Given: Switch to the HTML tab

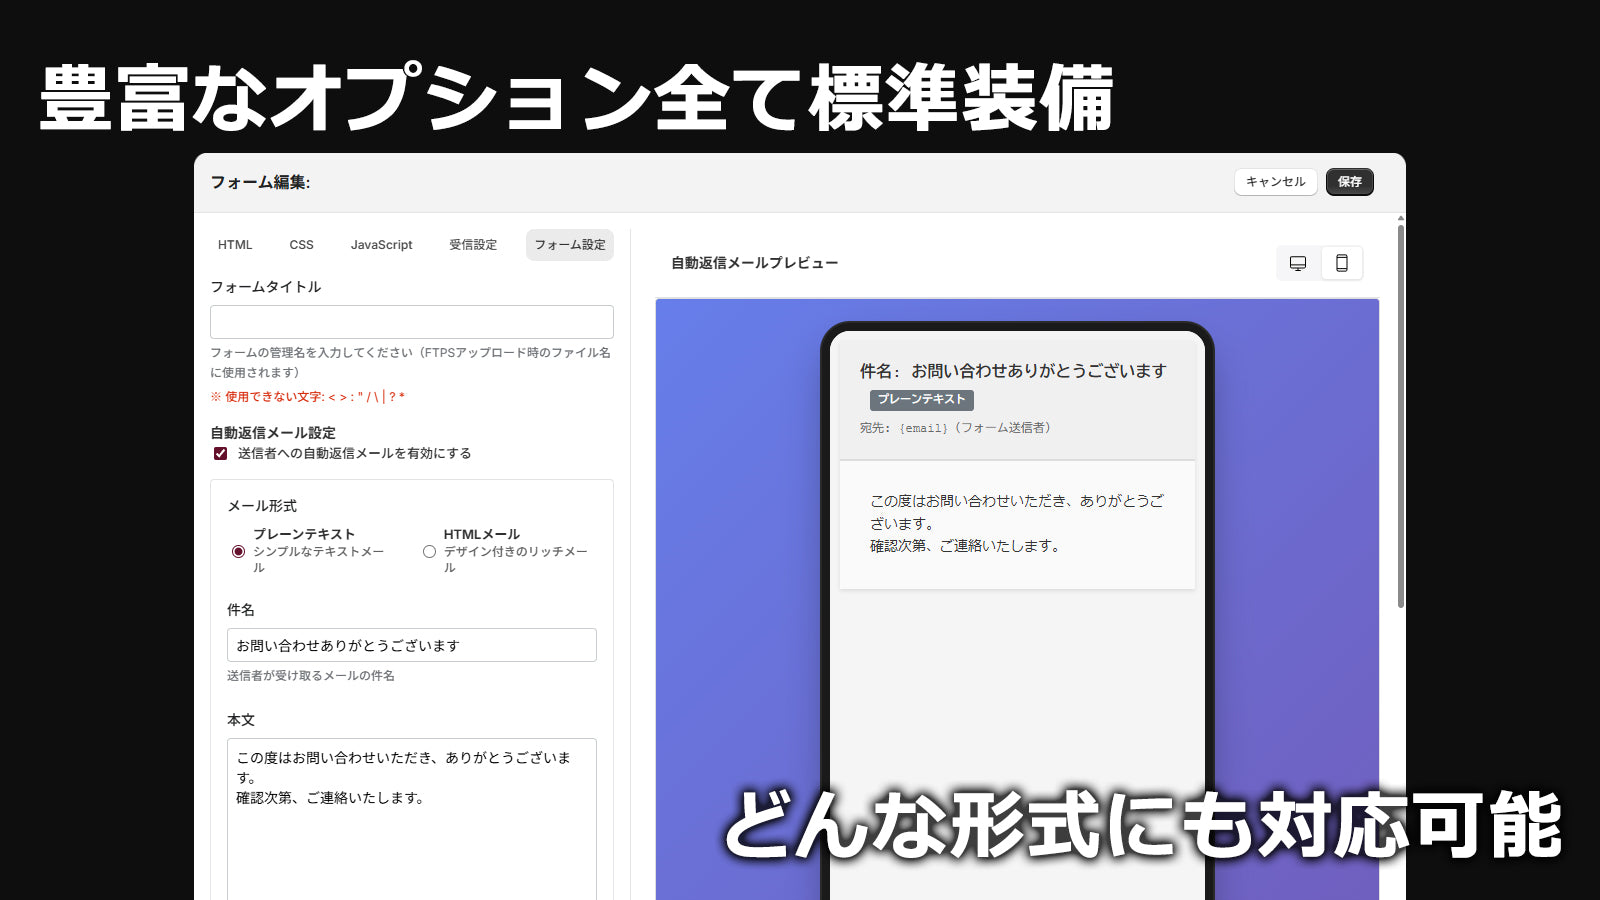Looking at the screenshot, I should tap(235, 244).
